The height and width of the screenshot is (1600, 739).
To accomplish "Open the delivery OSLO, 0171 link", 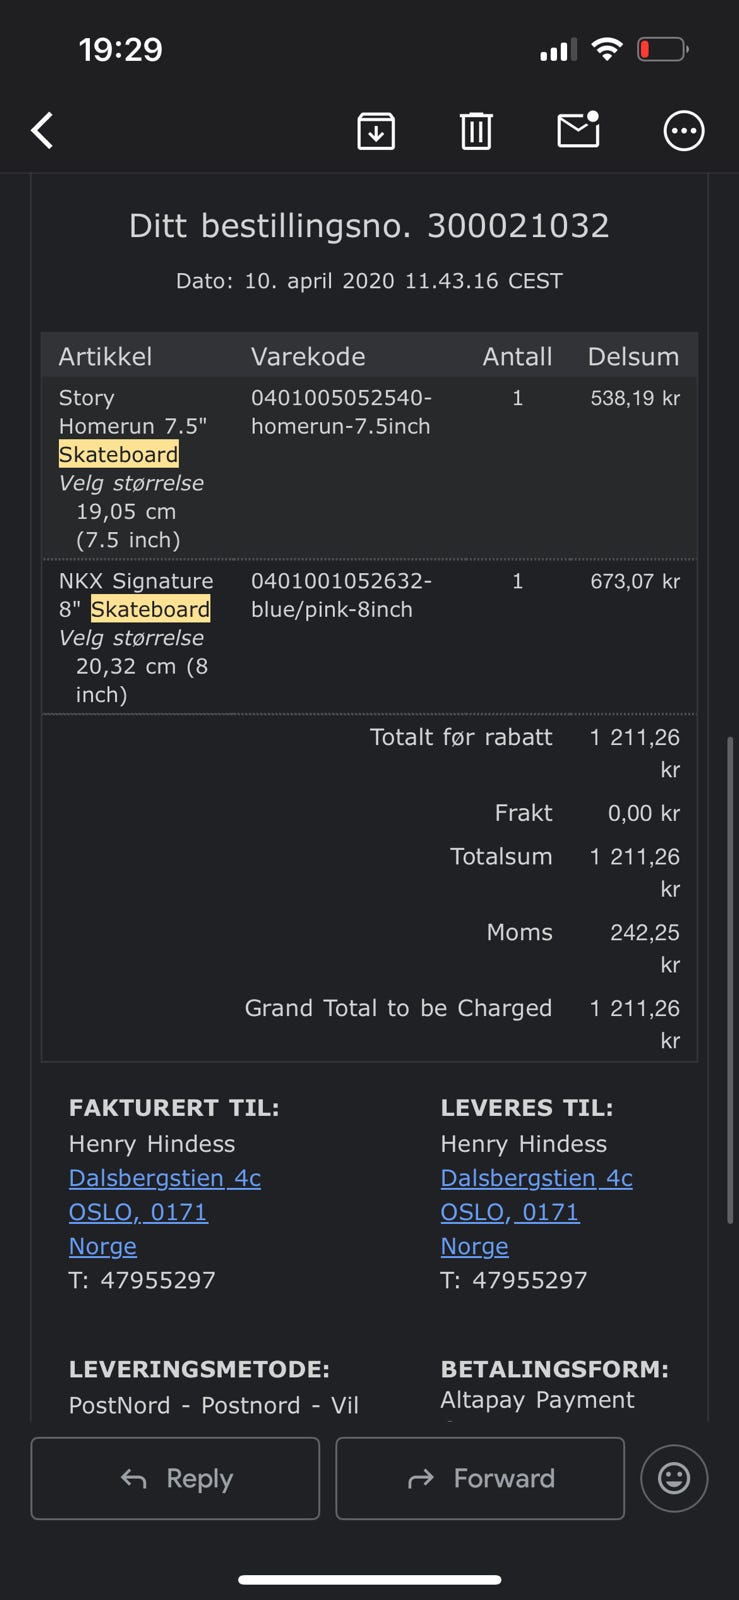I will (510, 1212).
